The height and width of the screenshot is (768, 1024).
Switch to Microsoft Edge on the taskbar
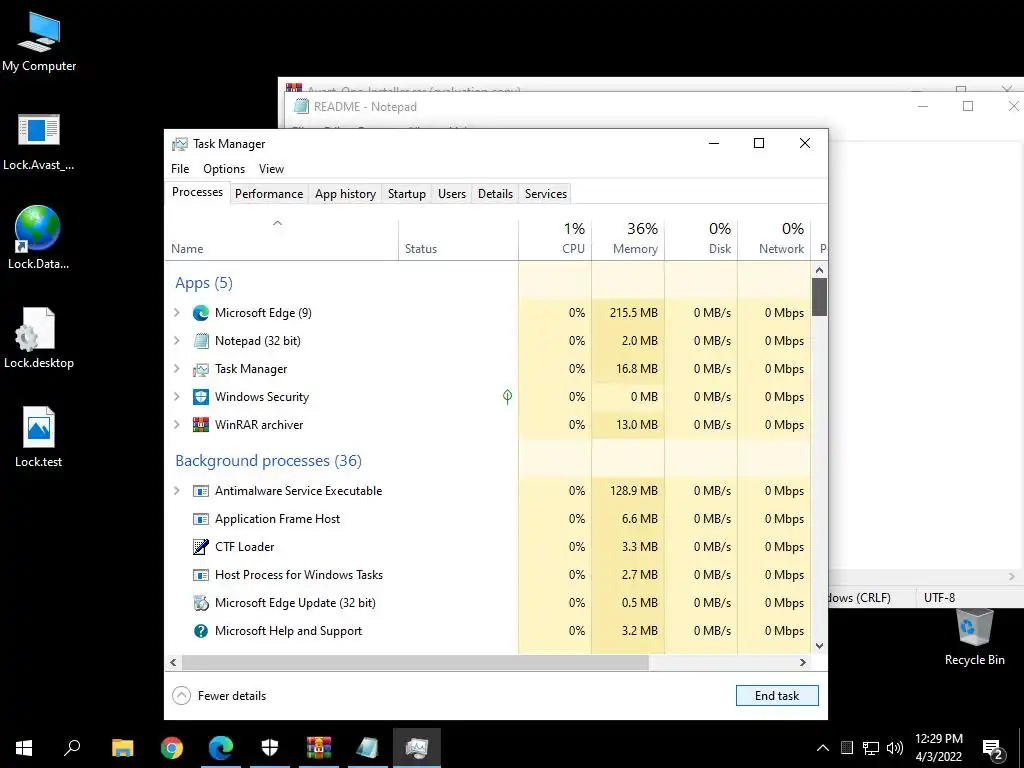click(x=221, y=748)
